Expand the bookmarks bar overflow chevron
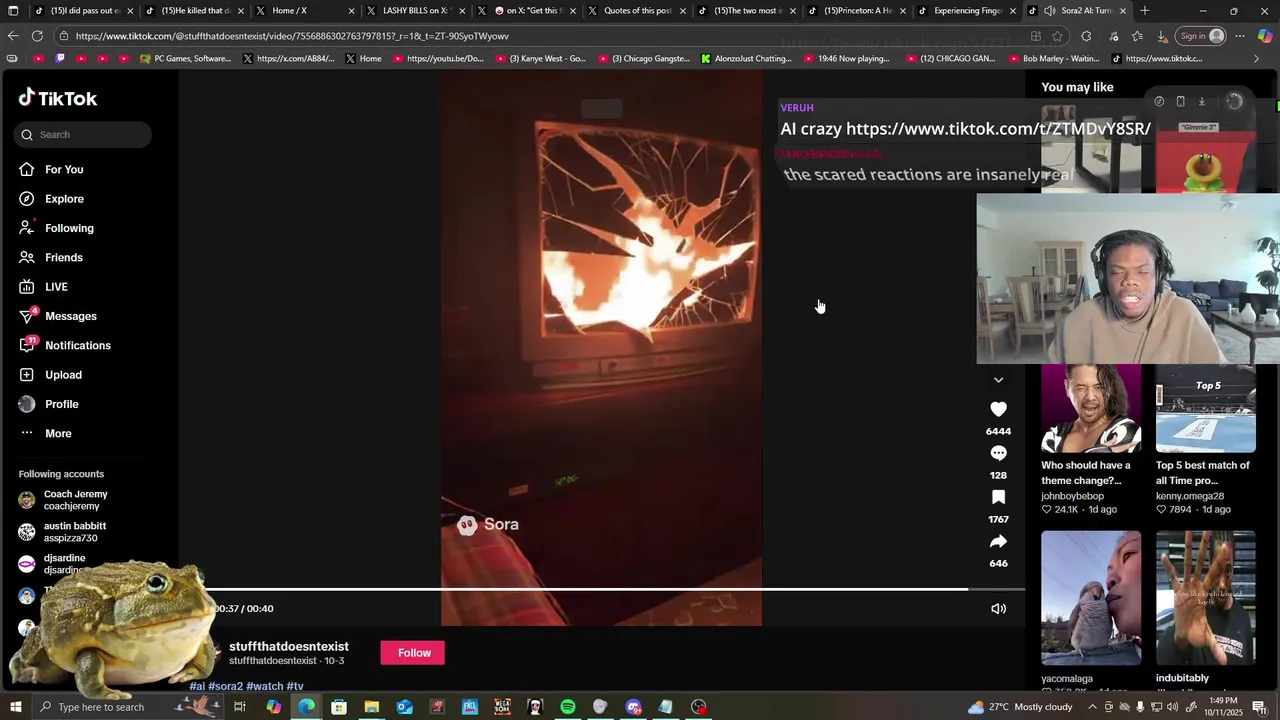Image resolution: width=1280 pixels, height=720 pixels. point(1256,59)
